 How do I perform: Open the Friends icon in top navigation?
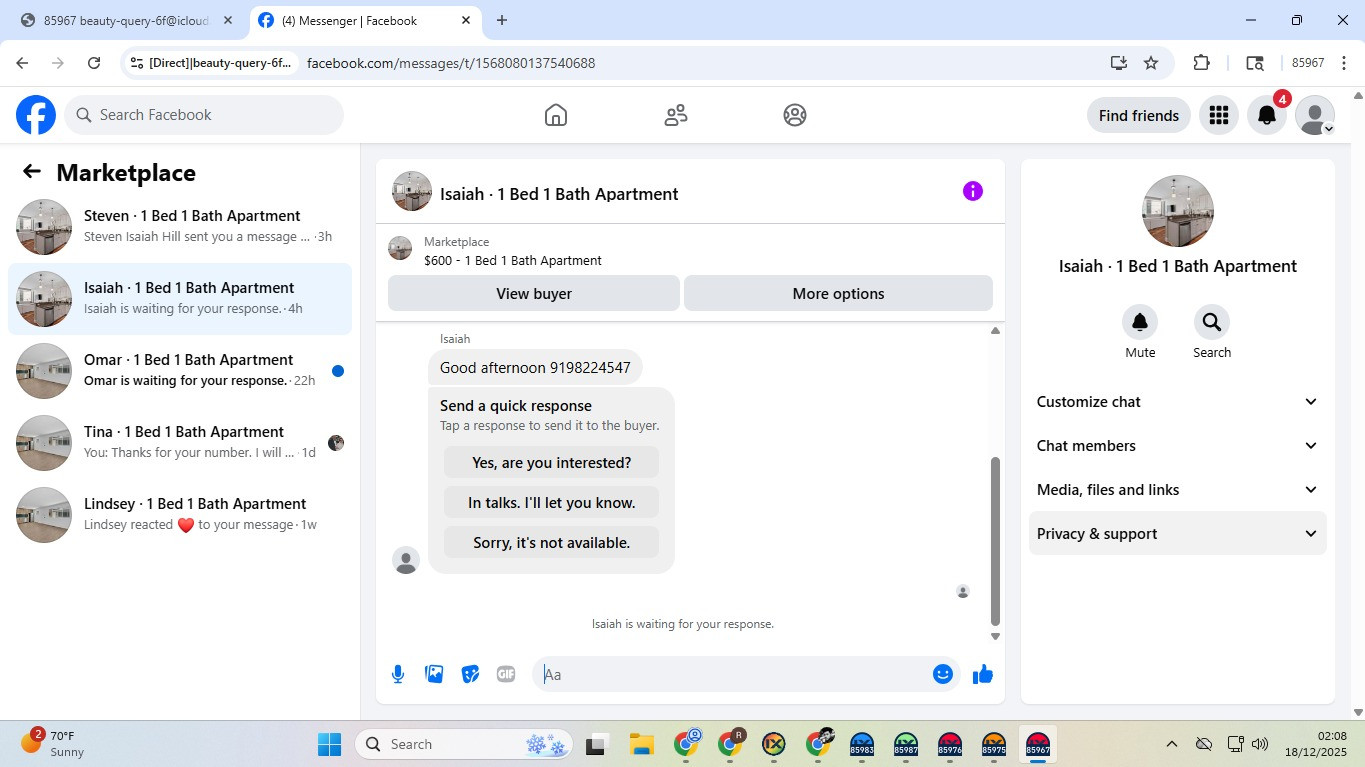coord(676,115)
